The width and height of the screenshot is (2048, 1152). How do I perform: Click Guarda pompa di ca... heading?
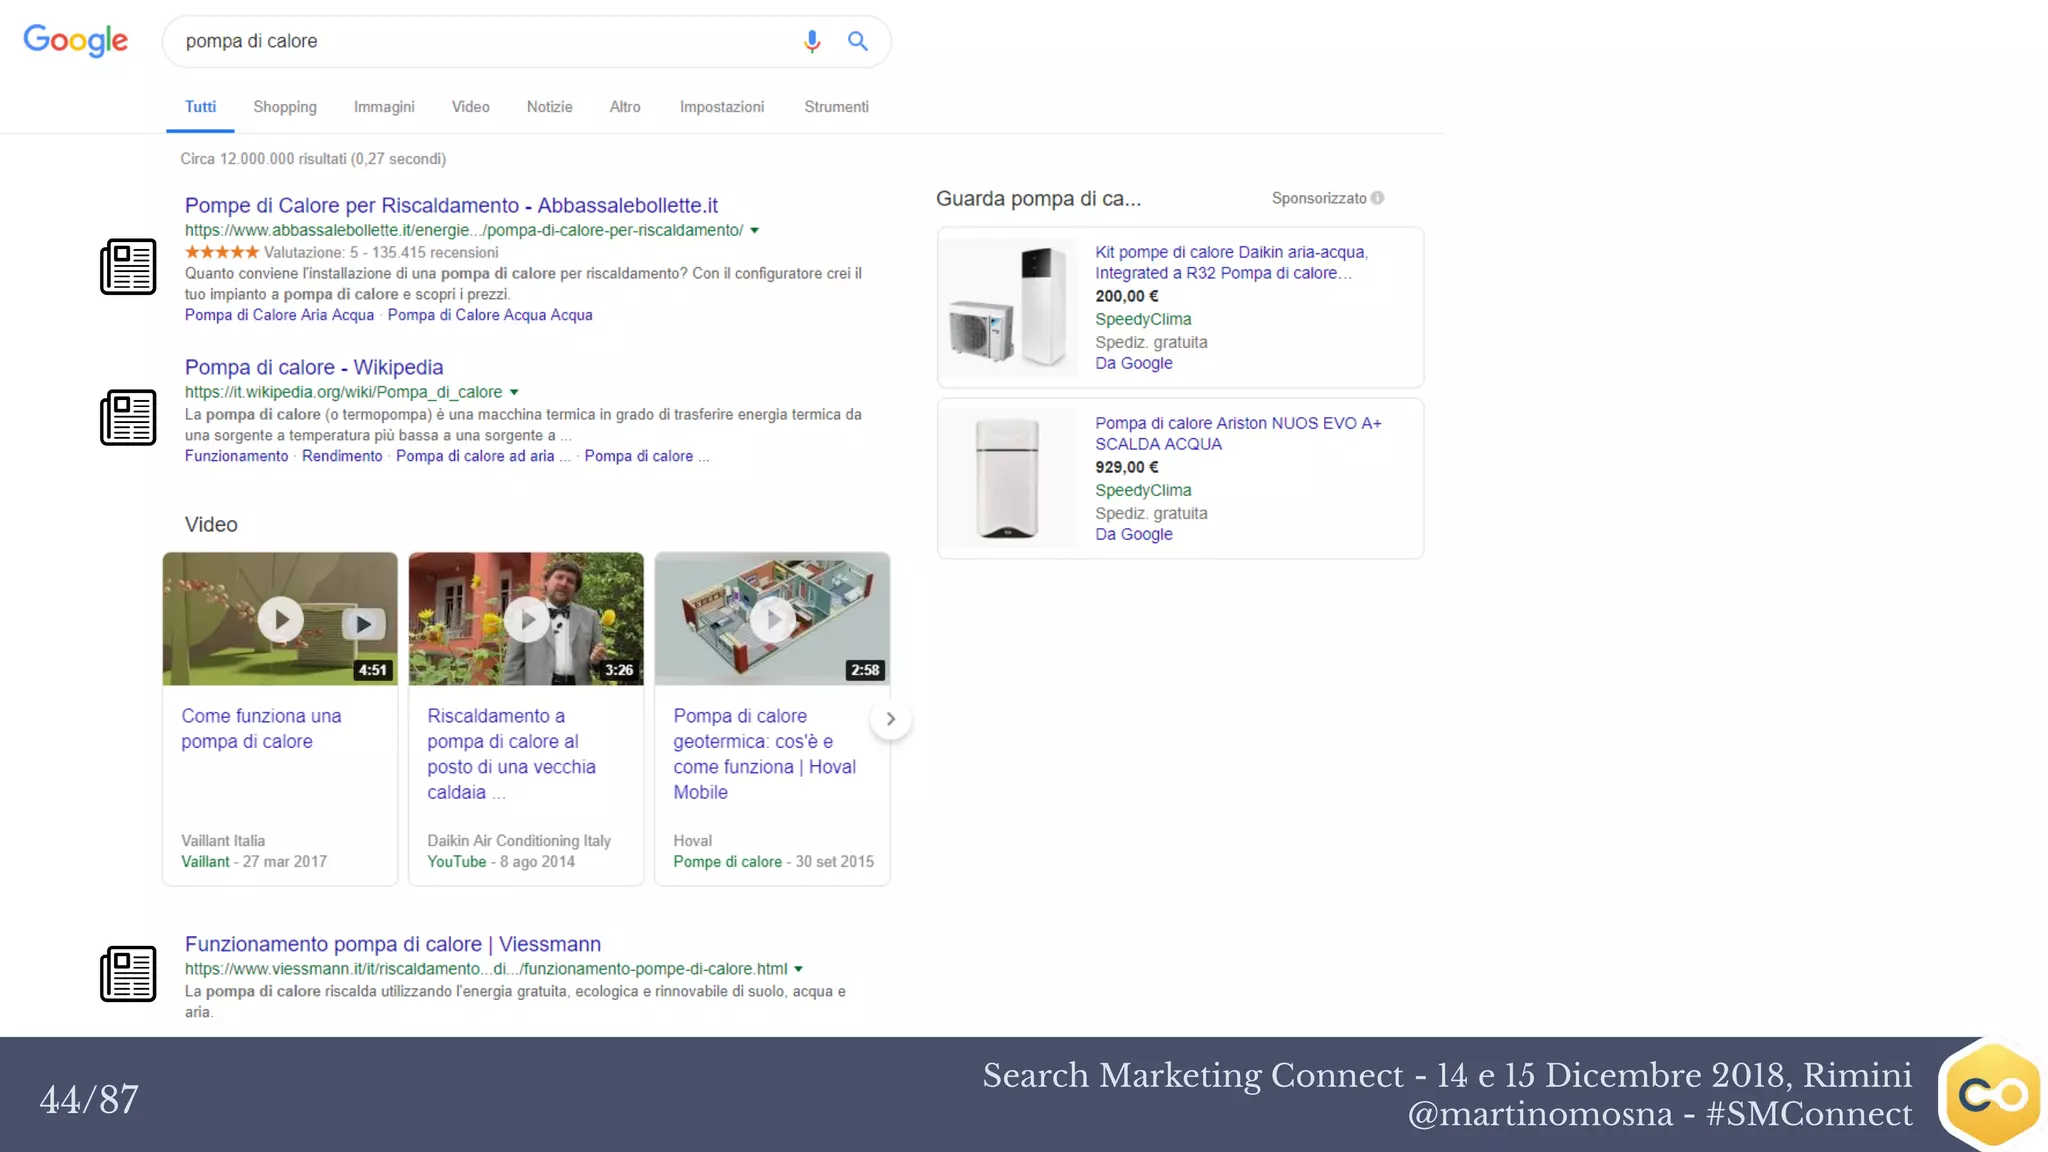(1038, 198)
